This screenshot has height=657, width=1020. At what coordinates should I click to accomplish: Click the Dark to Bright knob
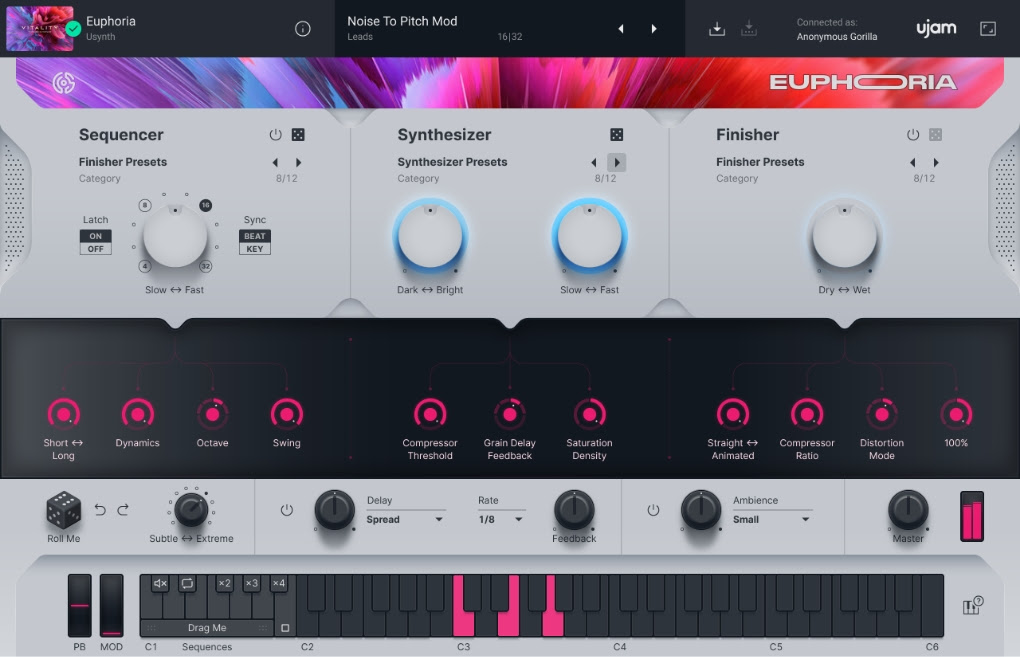click(430, 236)
